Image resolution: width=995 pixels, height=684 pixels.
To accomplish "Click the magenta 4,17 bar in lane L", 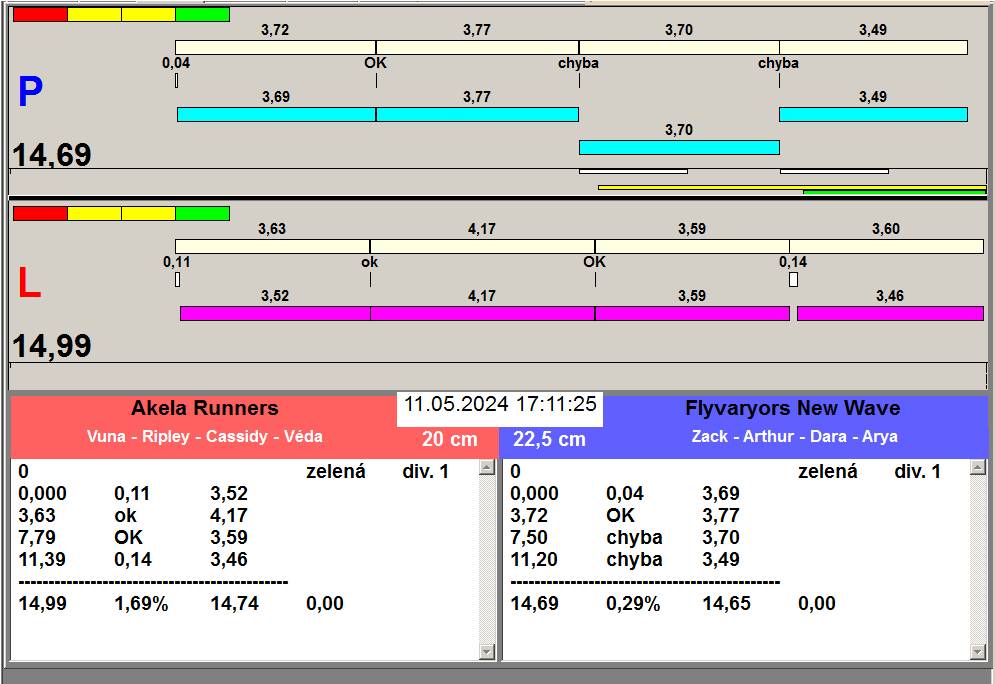I will (482, 314).
